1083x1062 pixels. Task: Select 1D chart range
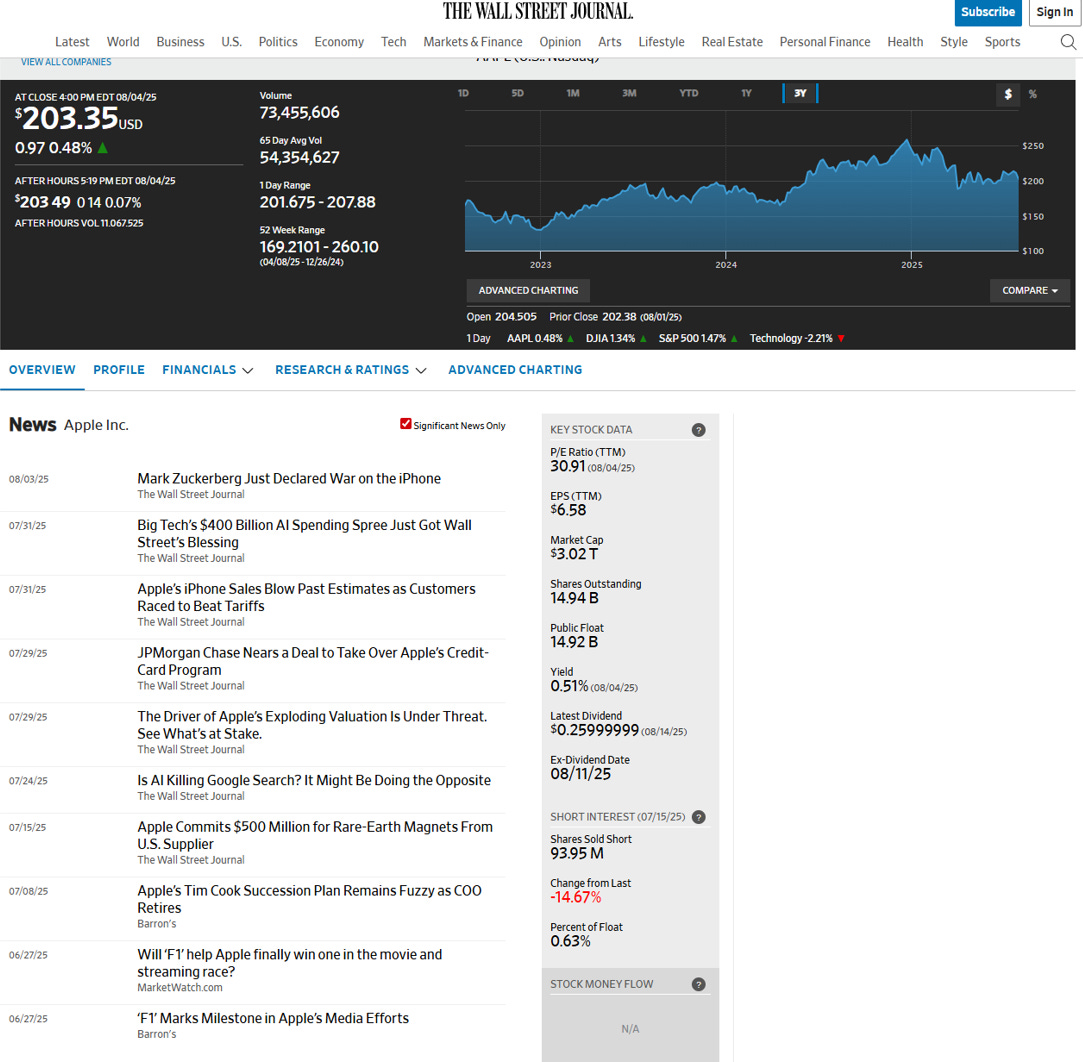463,93
